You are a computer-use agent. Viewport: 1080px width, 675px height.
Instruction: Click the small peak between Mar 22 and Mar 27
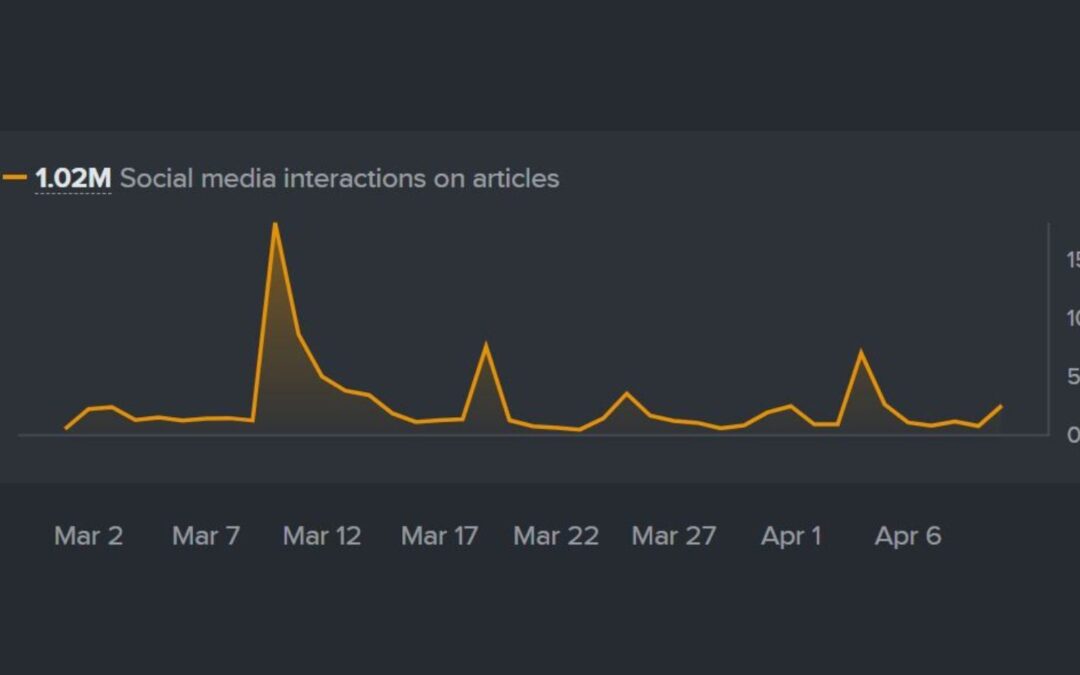(627, 393)
